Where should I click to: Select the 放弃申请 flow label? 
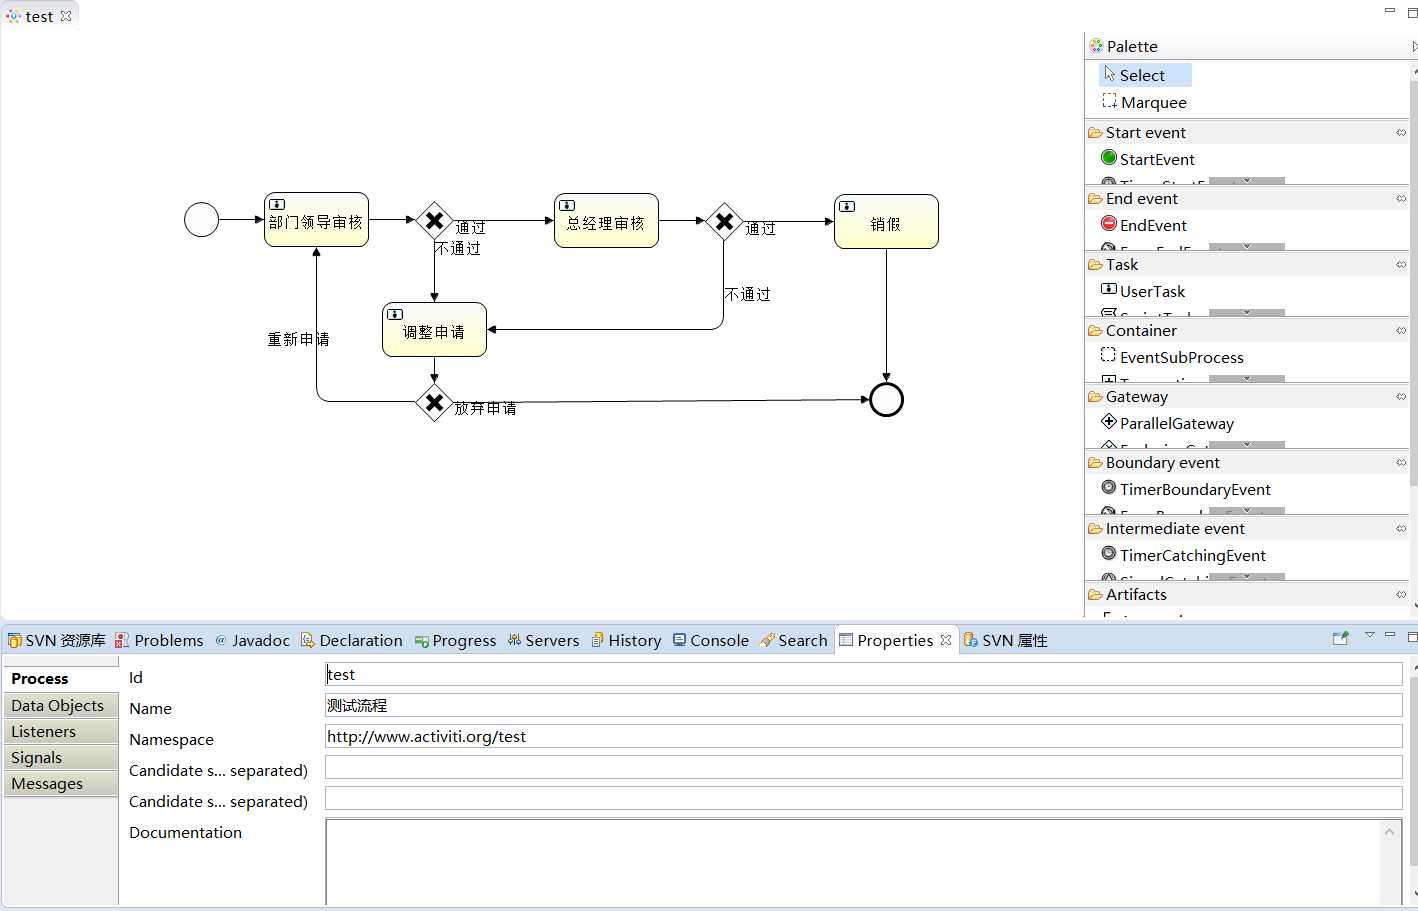point(485,408)
